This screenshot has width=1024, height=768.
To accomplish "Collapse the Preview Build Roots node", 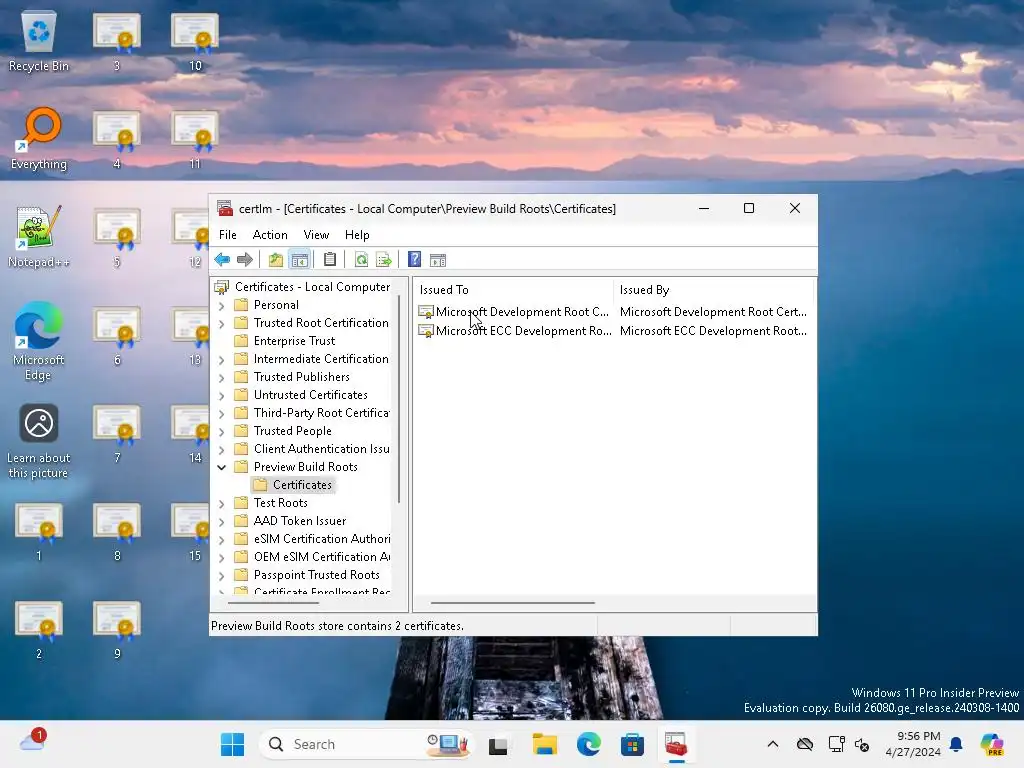I will pos(221,467).
